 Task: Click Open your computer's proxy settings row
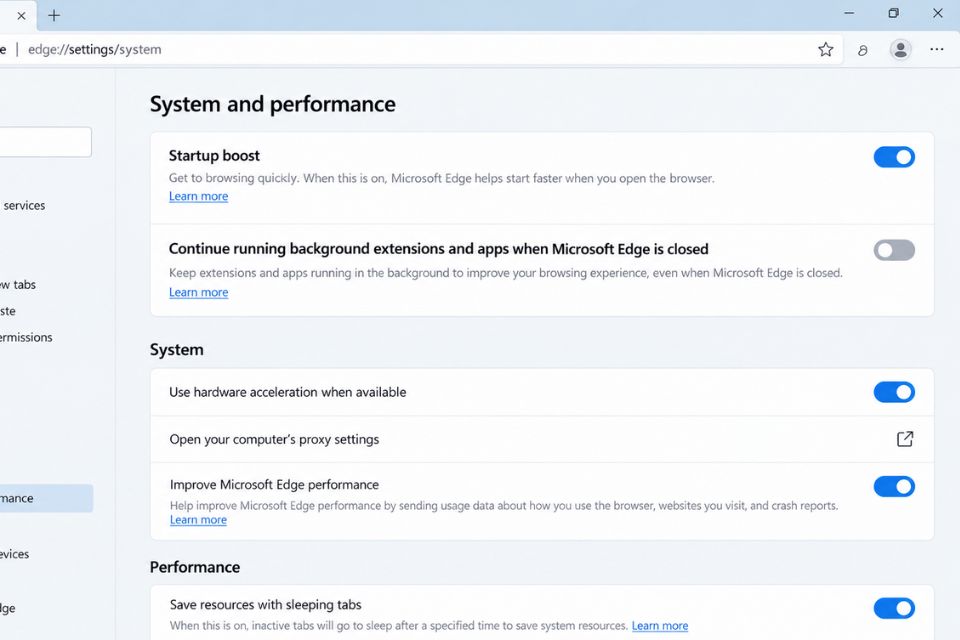tap(542, 439)
